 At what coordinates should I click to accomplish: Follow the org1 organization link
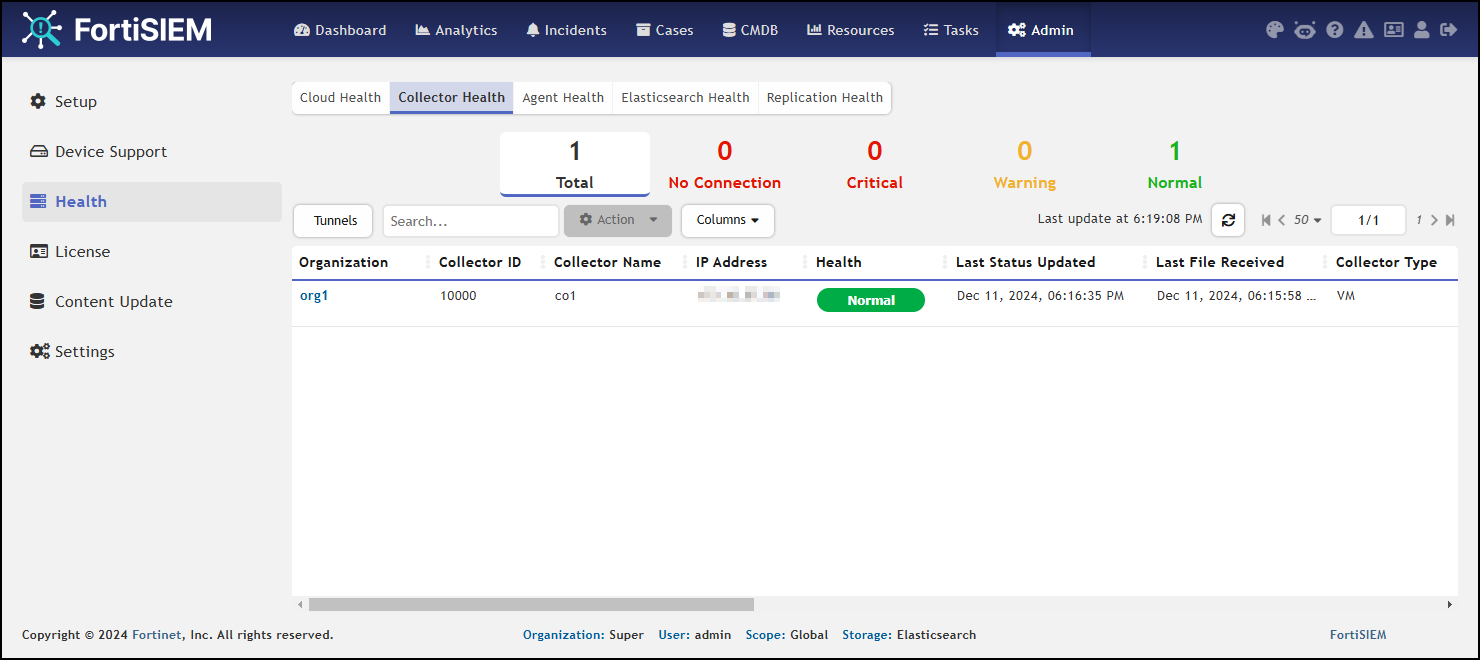click(314, 295)
